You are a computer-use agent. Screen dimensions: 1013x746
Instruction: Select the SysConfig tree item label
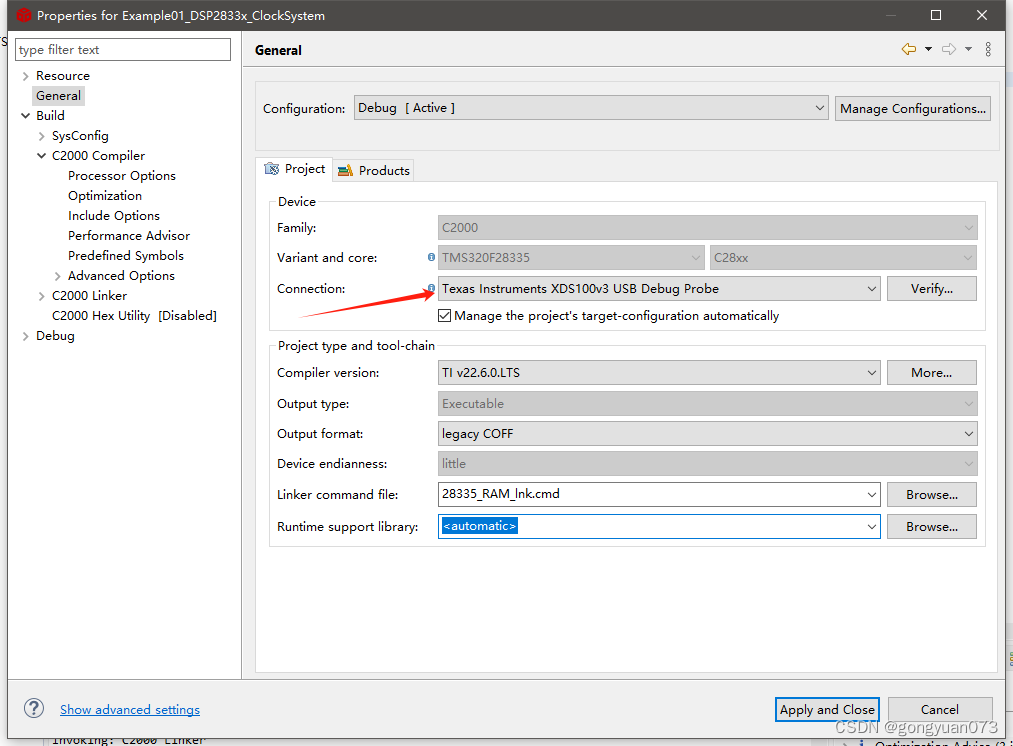(x=80, y=136)
